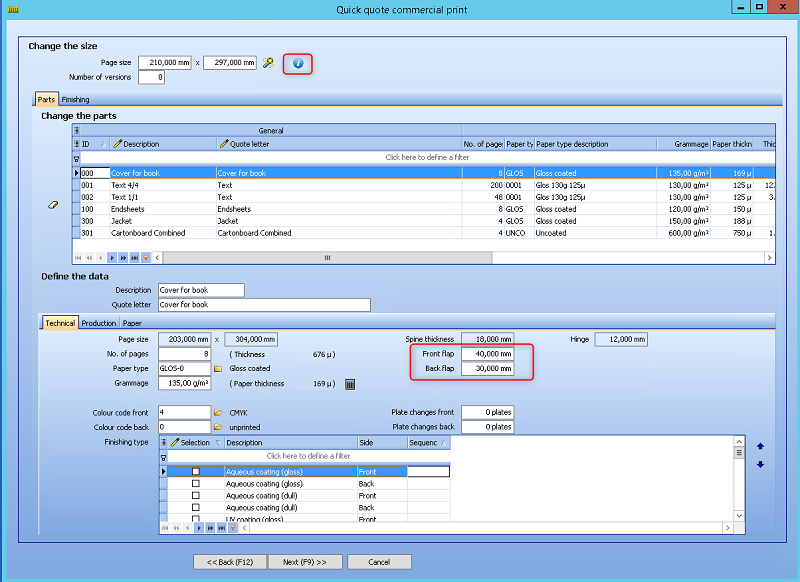The image size is (800, 582).
Task: Click the Grammage input field
Action: click(x=185, y=383)
